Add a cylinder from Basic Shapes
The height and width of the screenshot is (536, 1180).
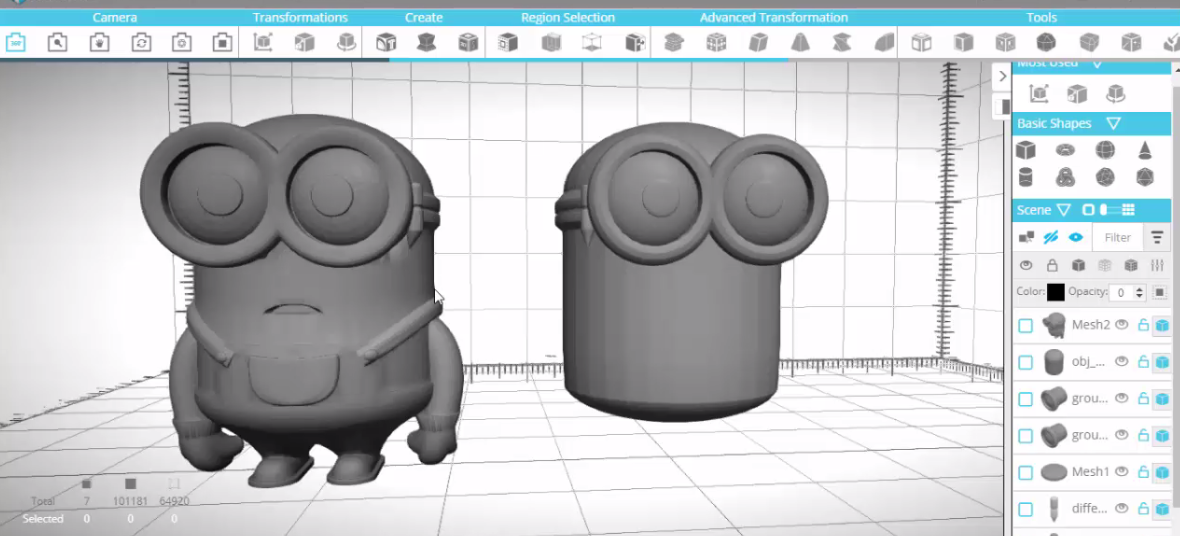[x=1025, y=178]
